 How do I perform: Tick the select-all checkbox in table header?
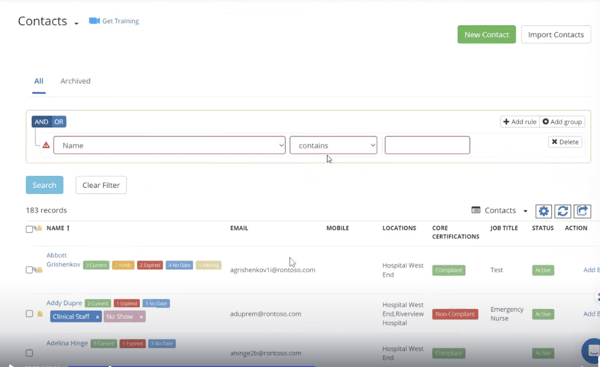[x=29, y=229]
